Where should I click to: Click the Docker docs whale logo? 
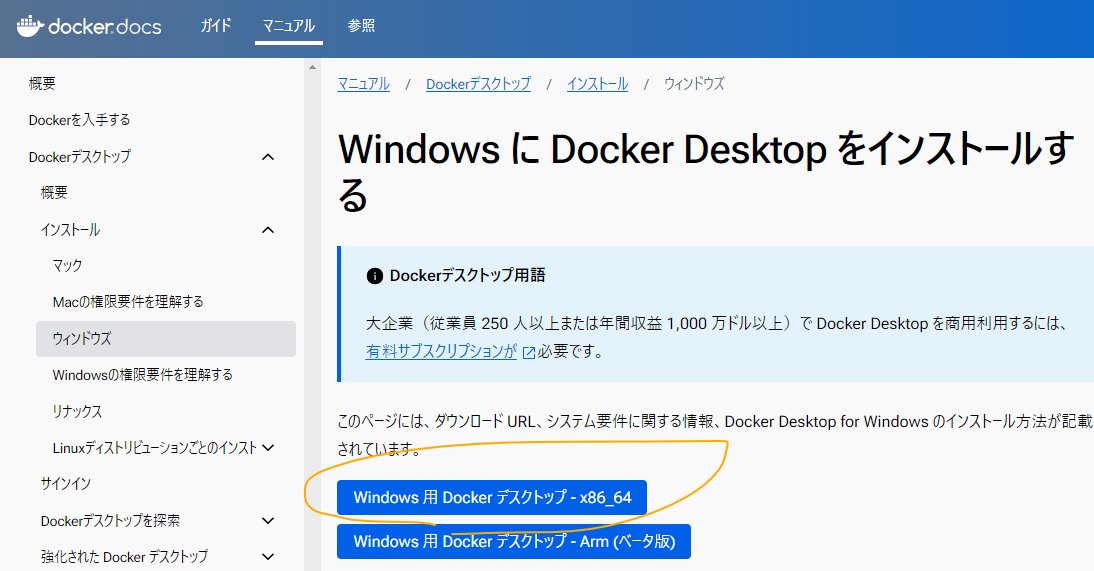click(89, 27)
